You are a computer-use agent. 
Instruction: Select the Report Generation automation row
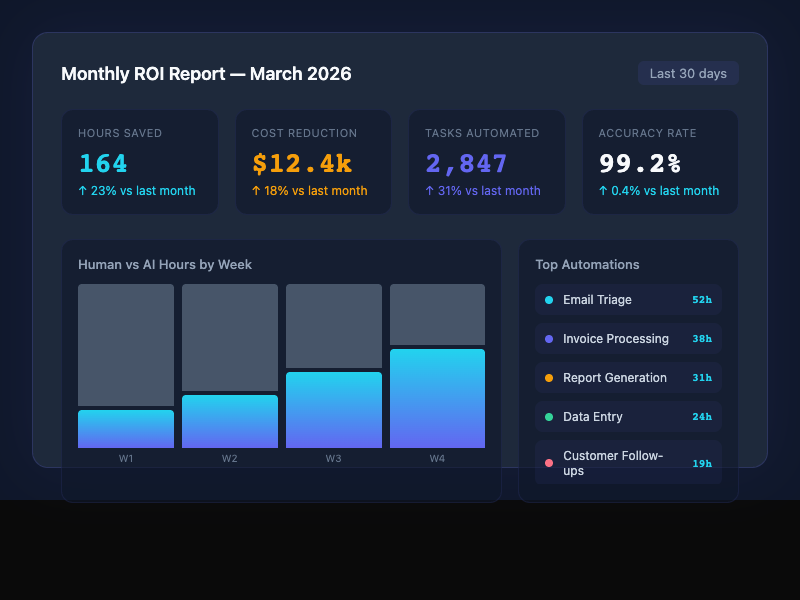coord(629,378)
